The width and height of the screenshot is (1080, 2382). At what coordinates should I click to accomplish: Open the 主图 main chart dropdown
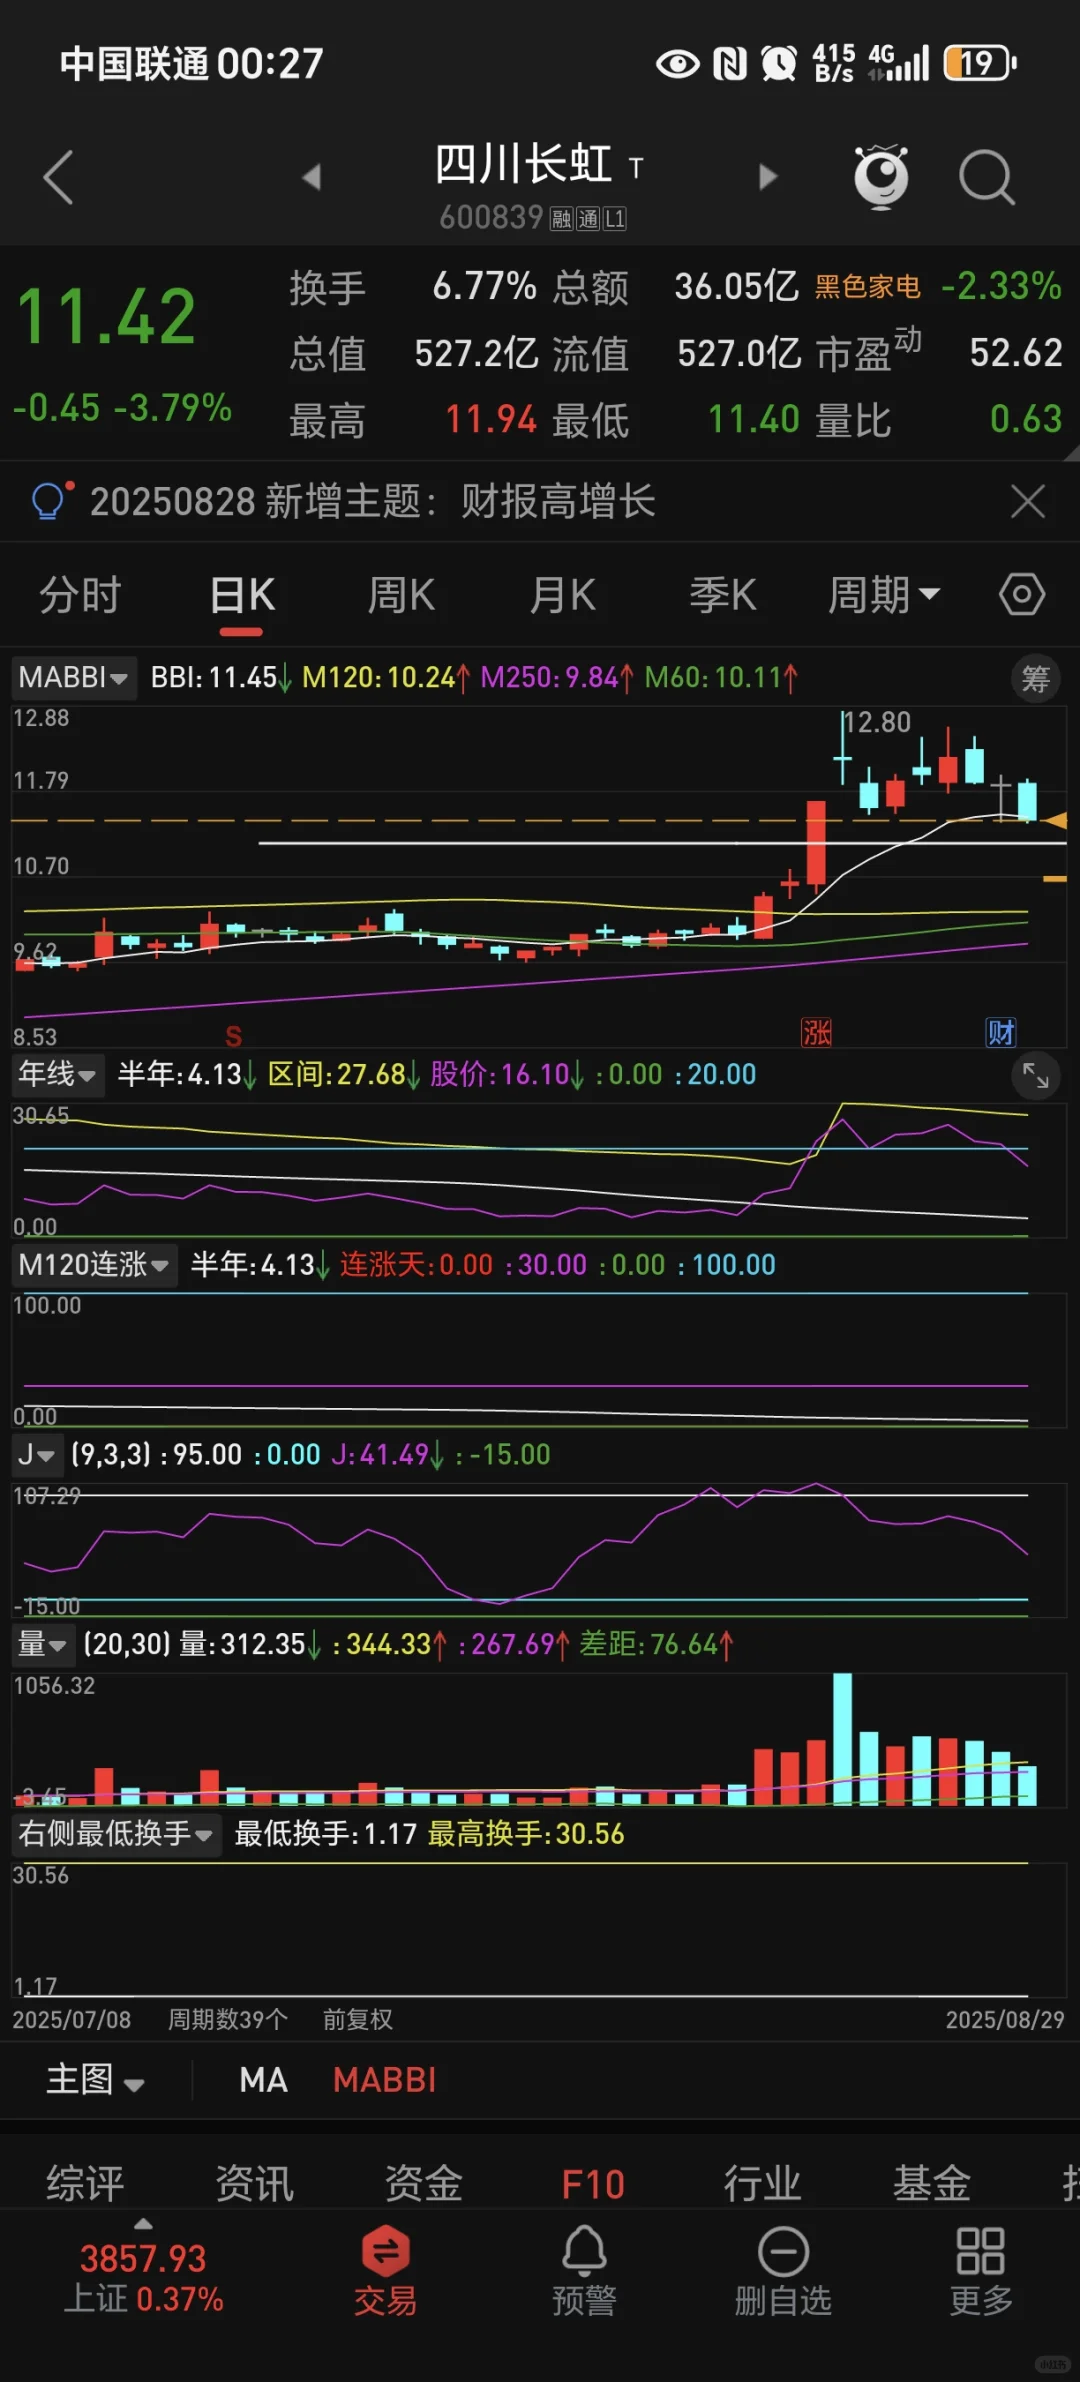pyautogui.click(x=96, y=2080)
